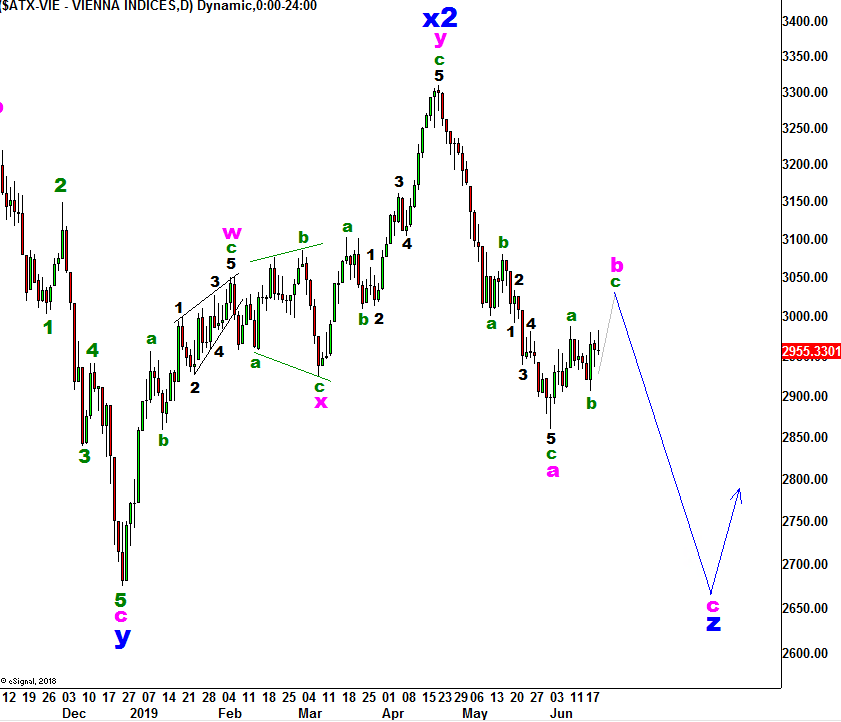
Task: Click the Mar month on the date axis
Action: click(309, 713)
